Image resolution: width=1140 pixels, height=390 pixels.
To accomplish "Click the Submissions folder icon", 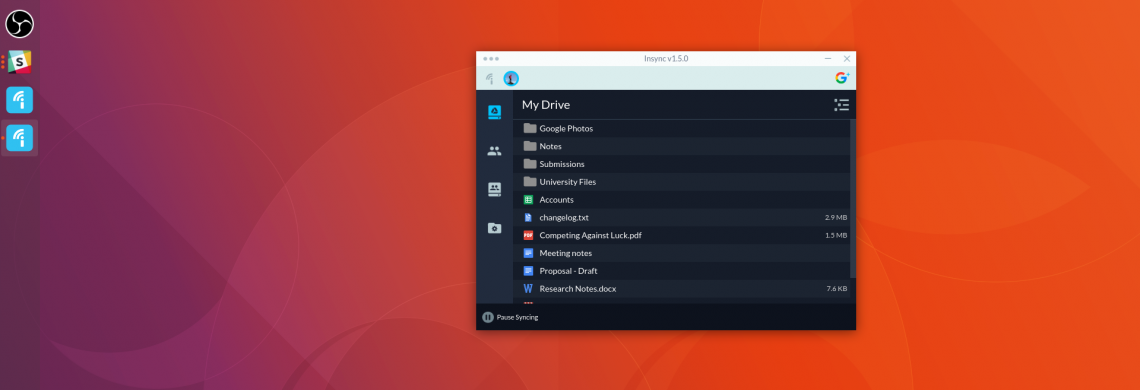I will 529,164.
